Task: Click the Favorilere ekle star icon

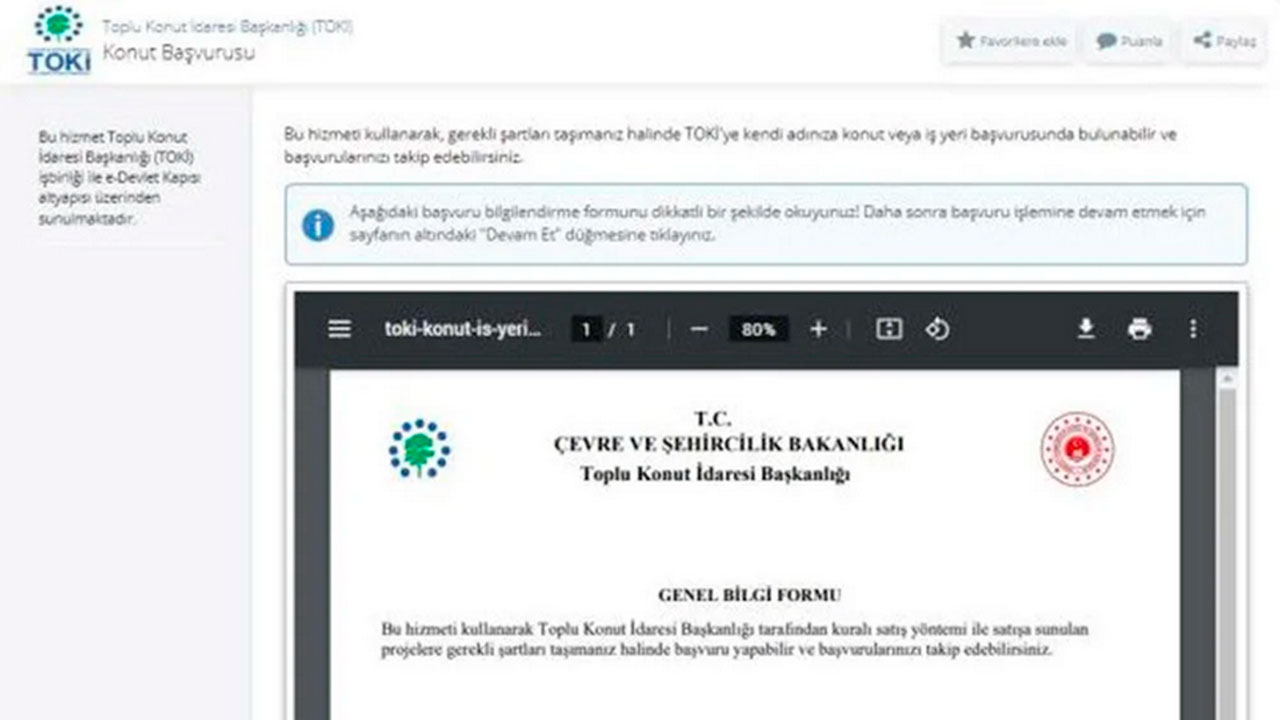Action: click(966, 41)
